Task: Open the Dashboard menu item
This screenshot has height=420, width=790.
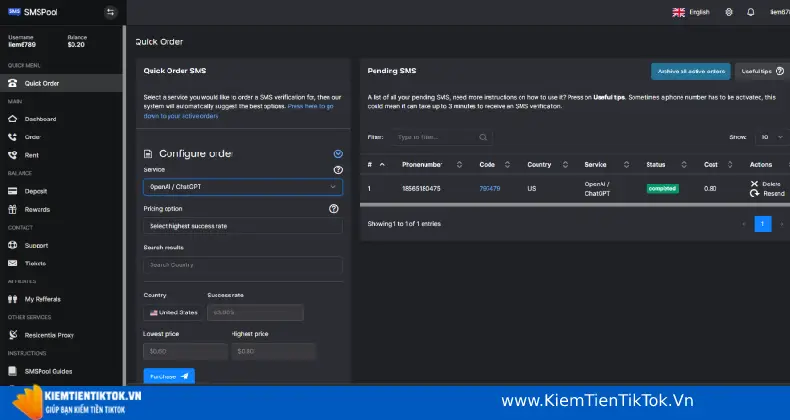Action: tap(40, 119)
